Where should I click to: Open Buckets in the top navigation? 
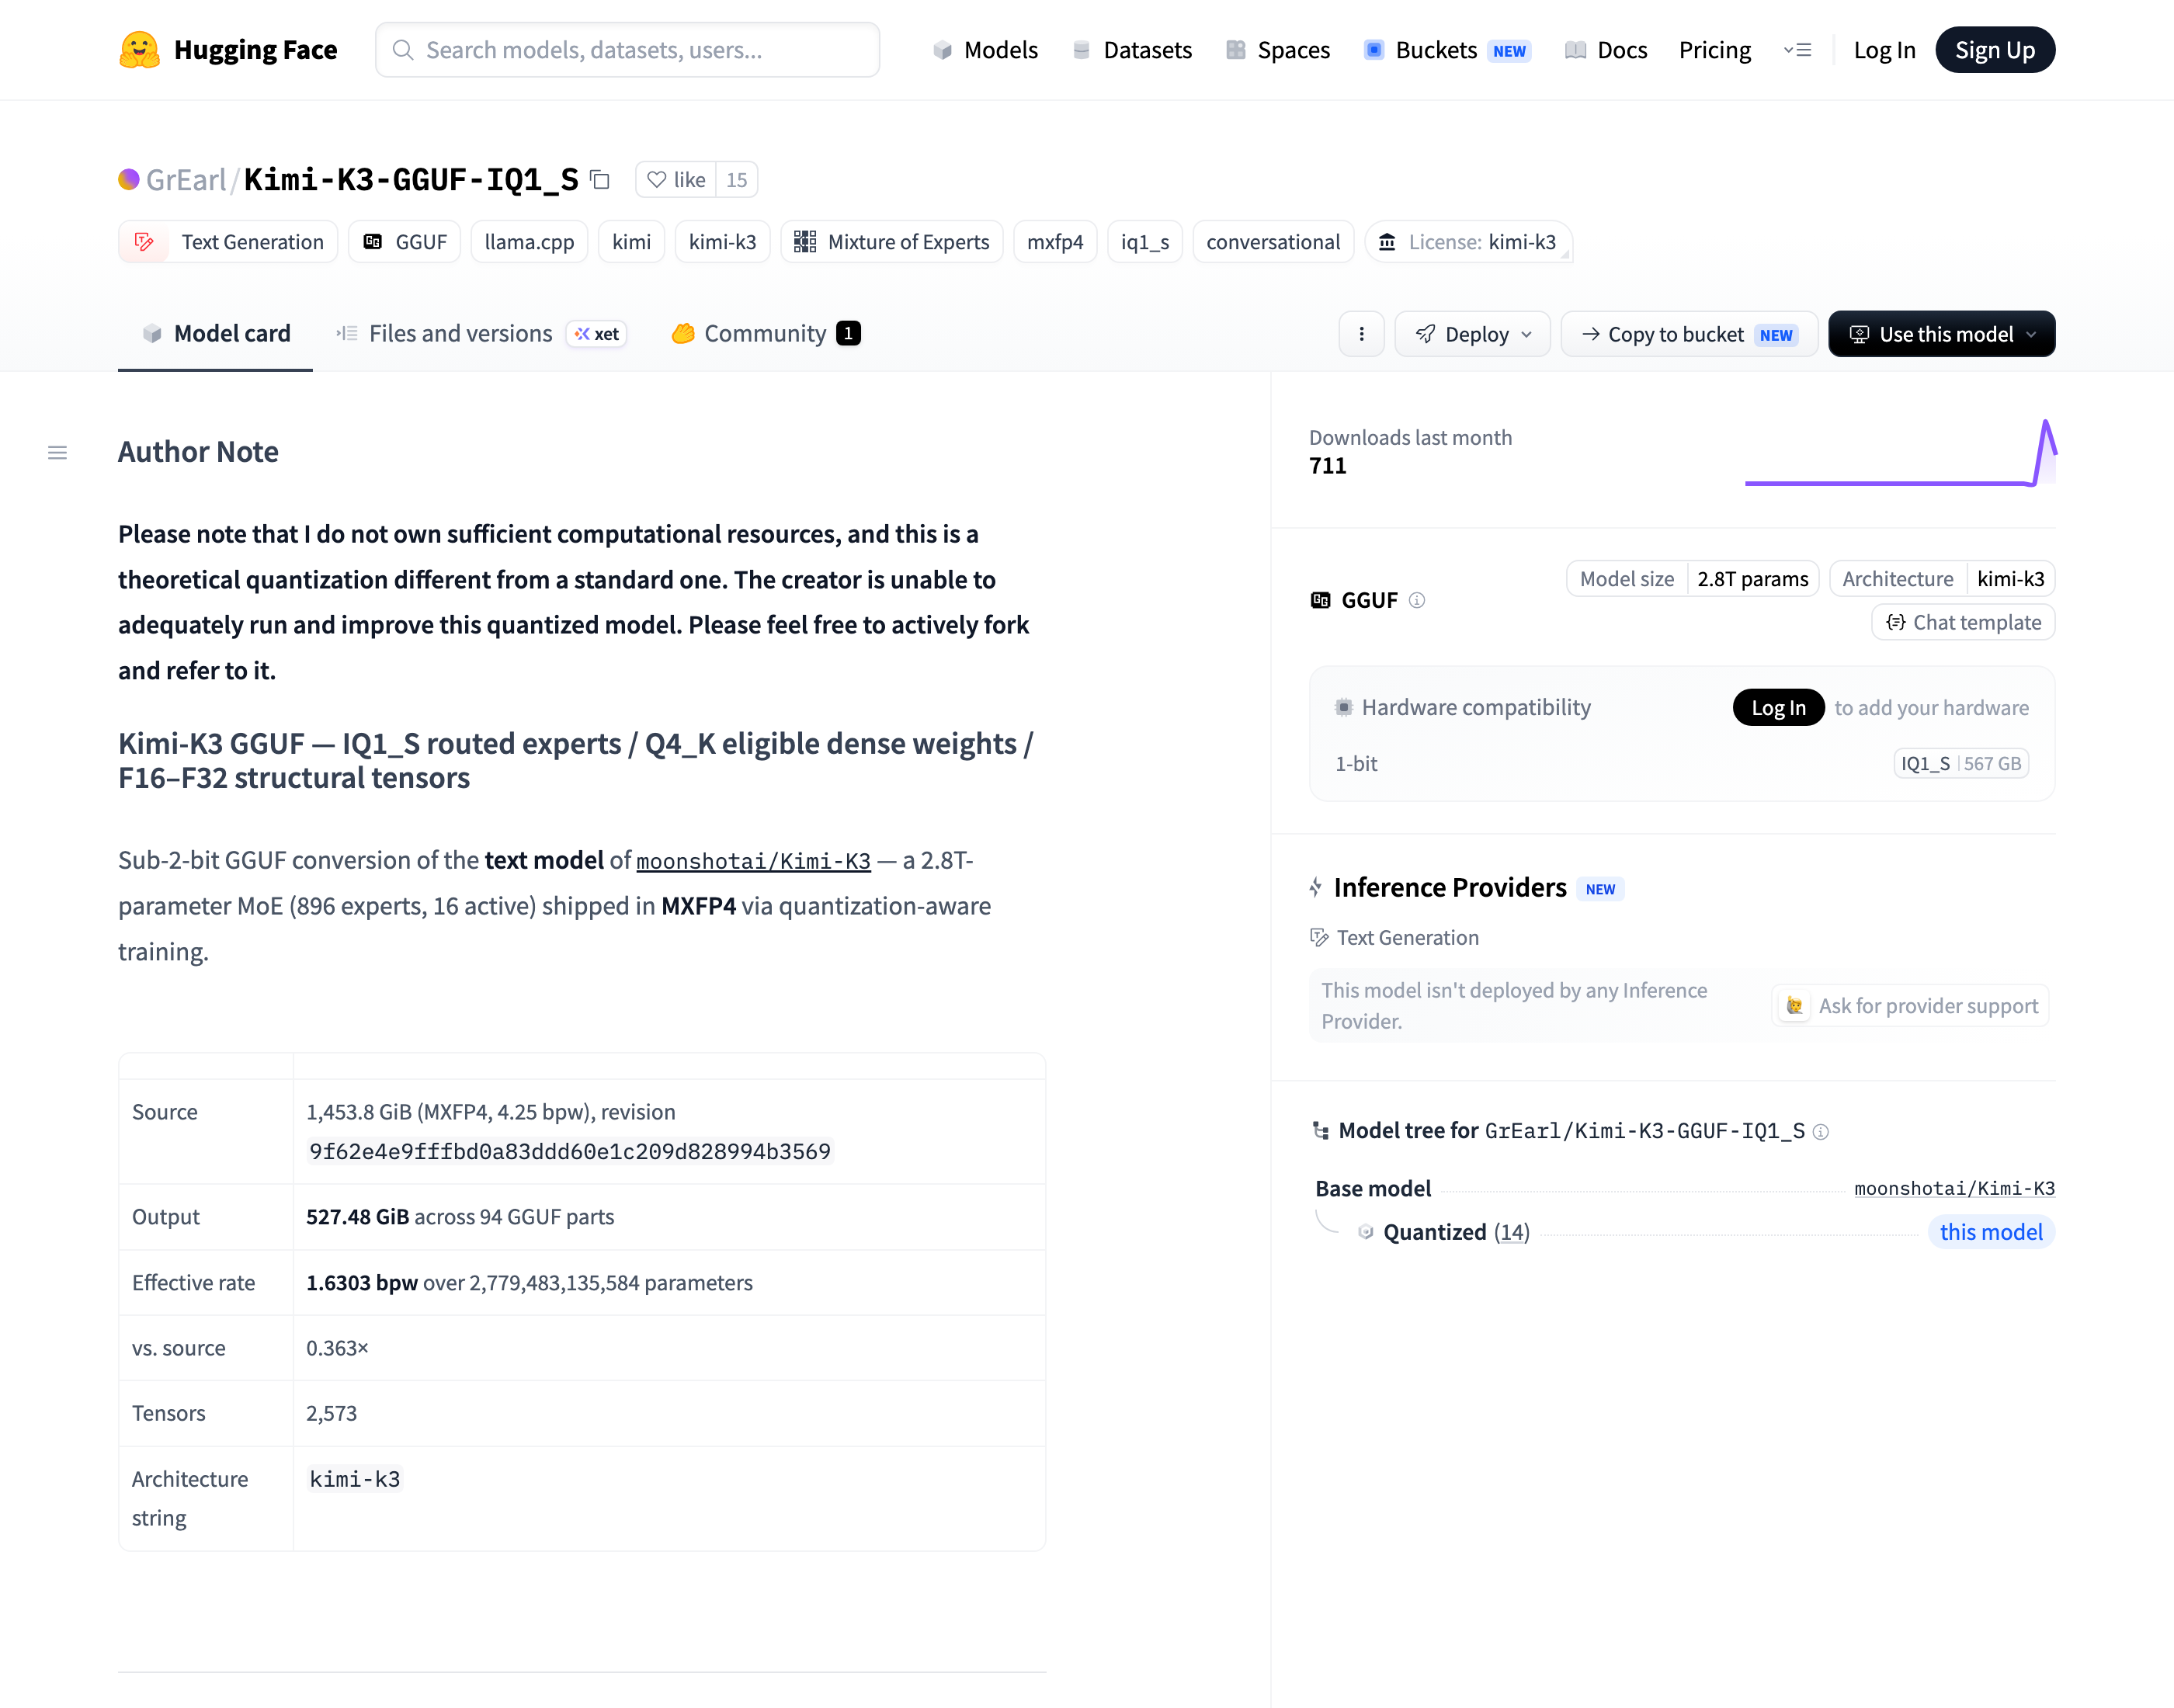click(x=1447, y=50)
